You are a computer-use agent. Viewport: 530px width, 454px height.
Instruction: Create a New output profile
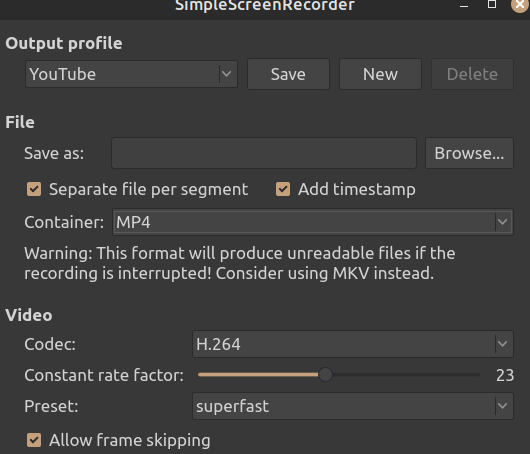tap(380, 74)
